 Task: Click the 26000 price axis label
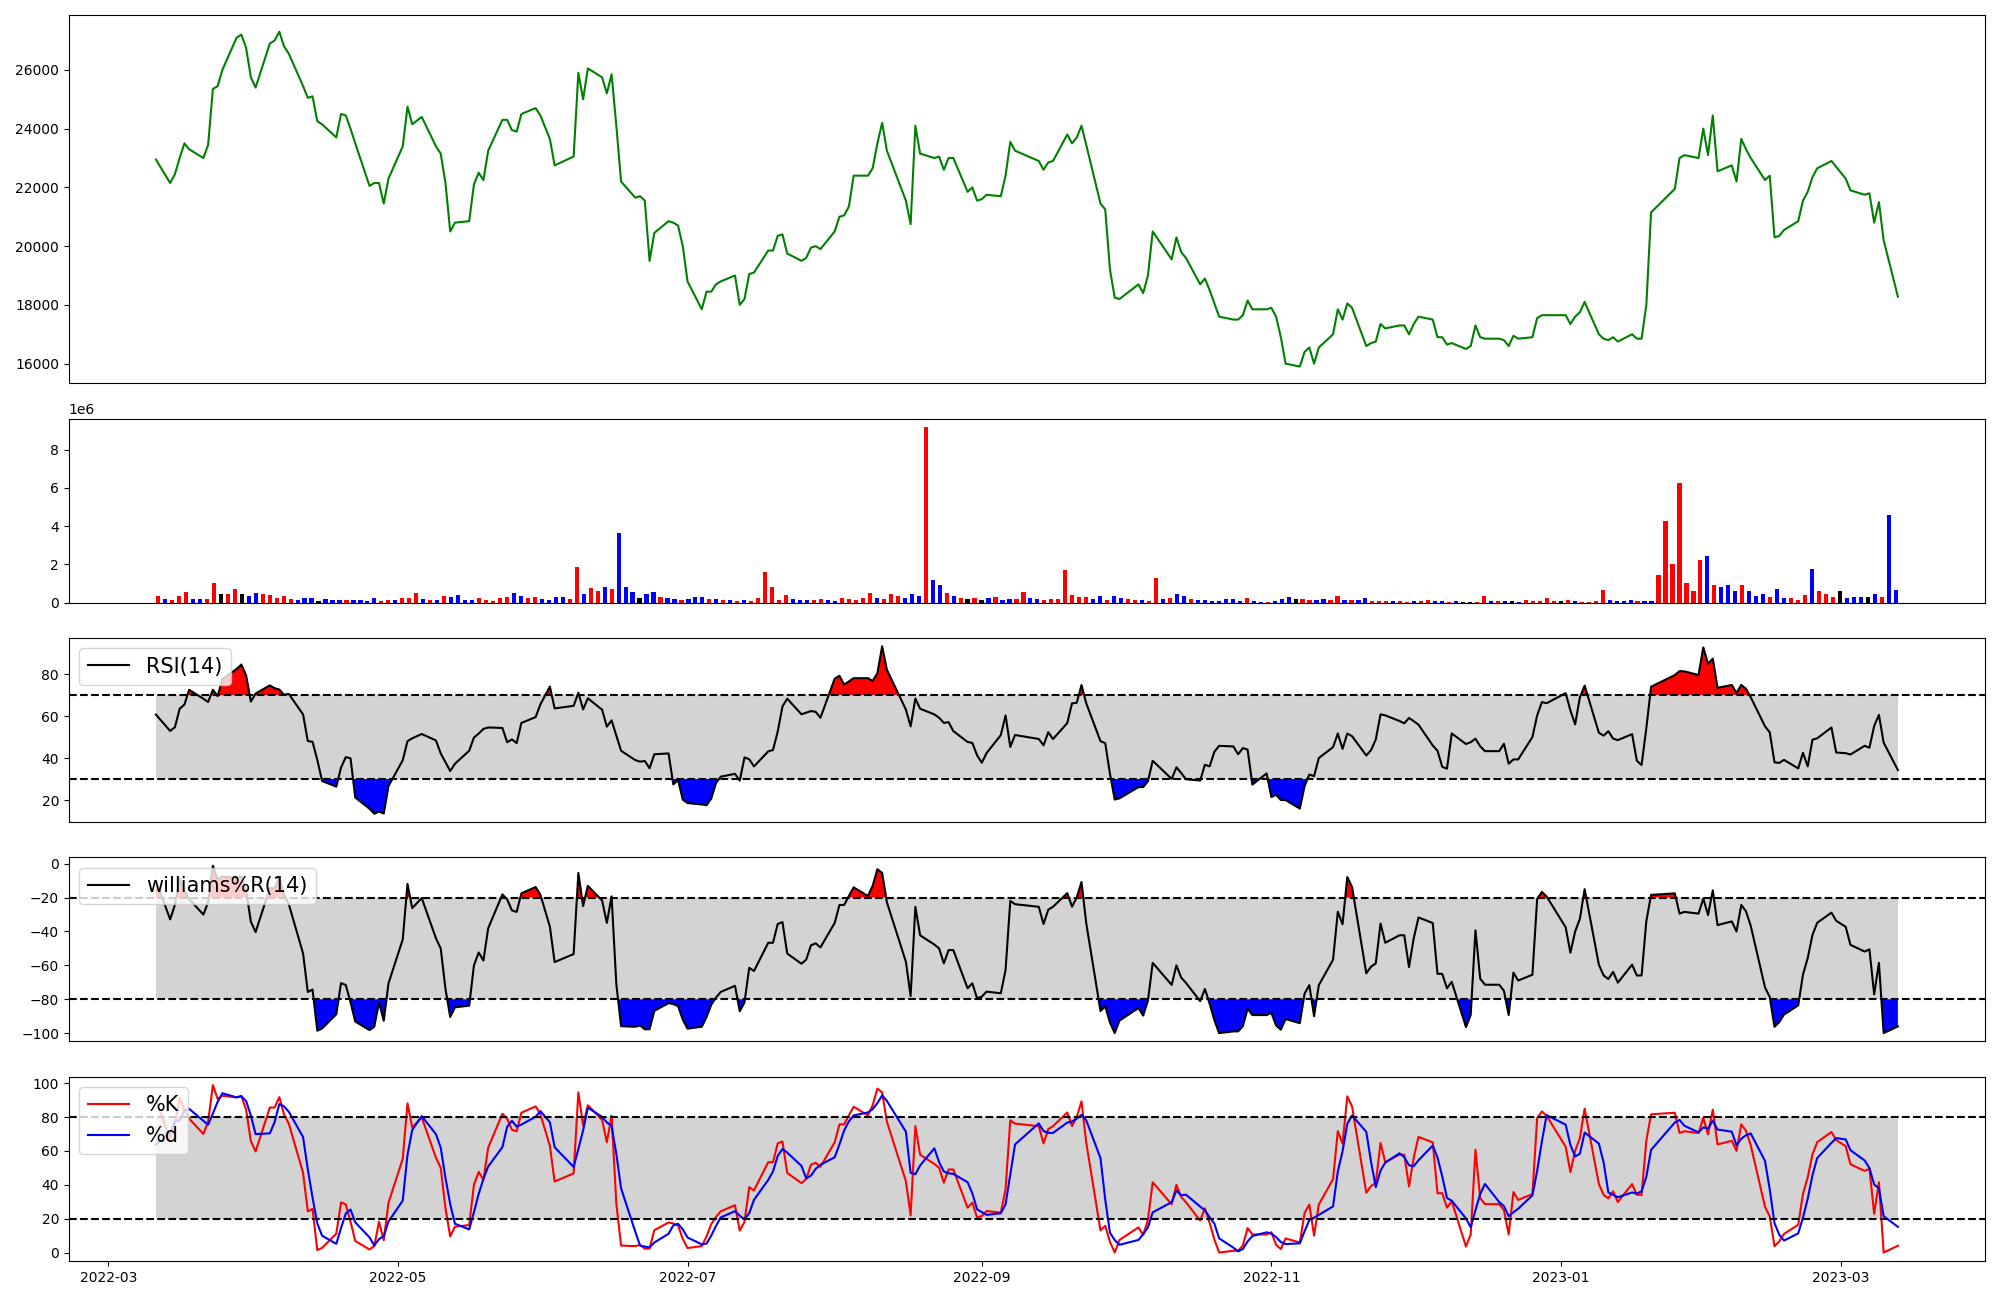(x=36, y=71)
